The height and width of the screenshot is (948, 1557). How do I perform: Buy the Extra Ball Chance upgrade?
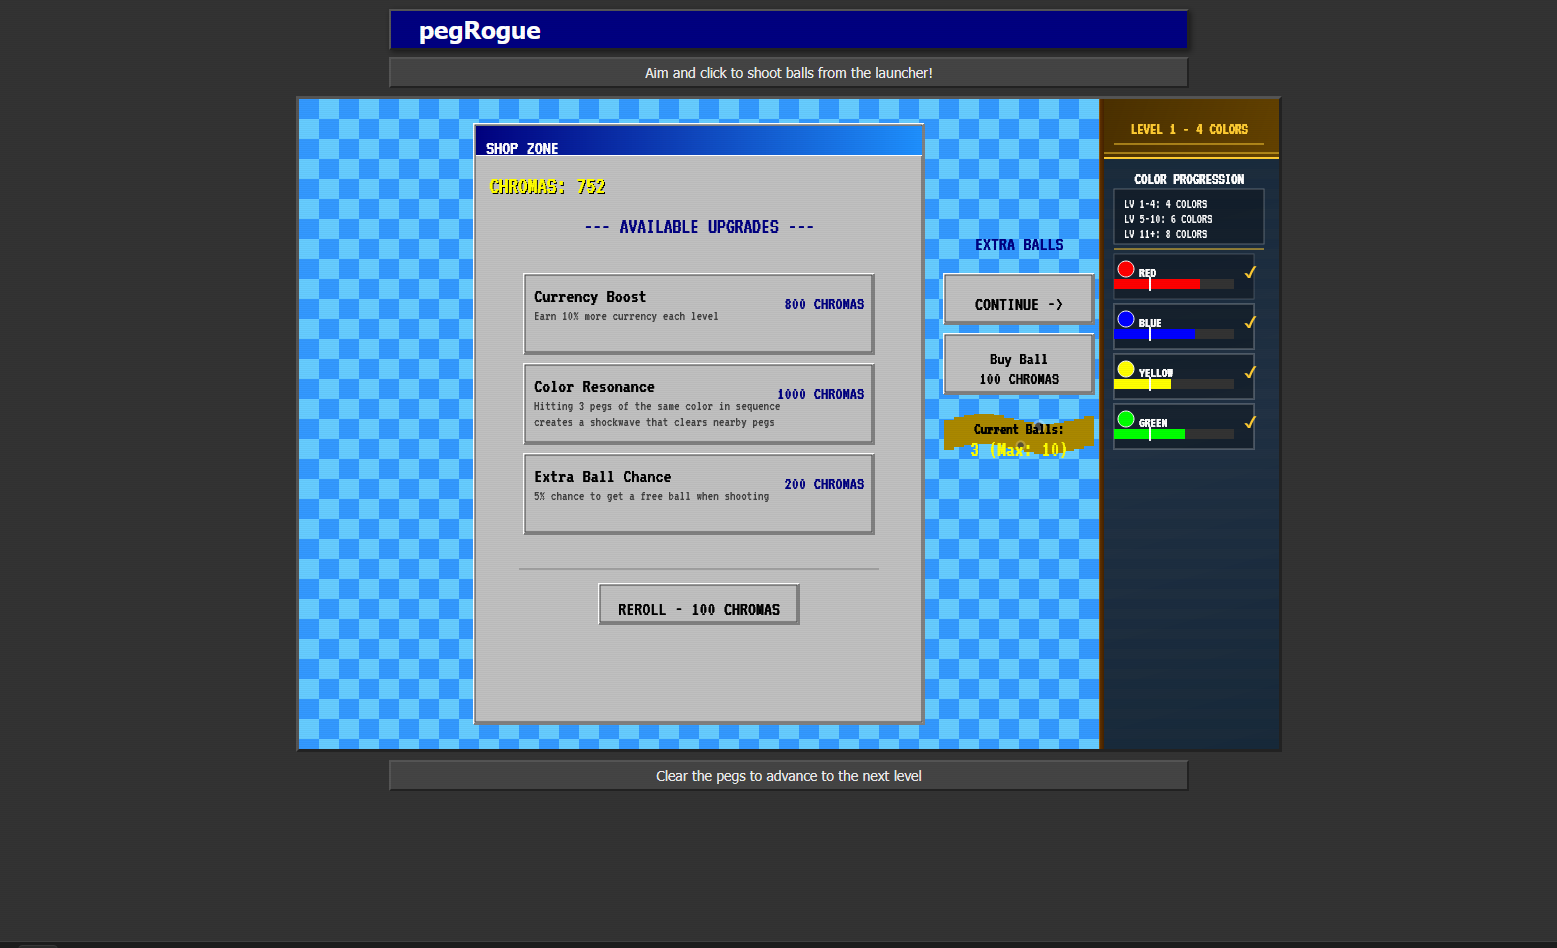pyautogui.click(x=698, y=493)
